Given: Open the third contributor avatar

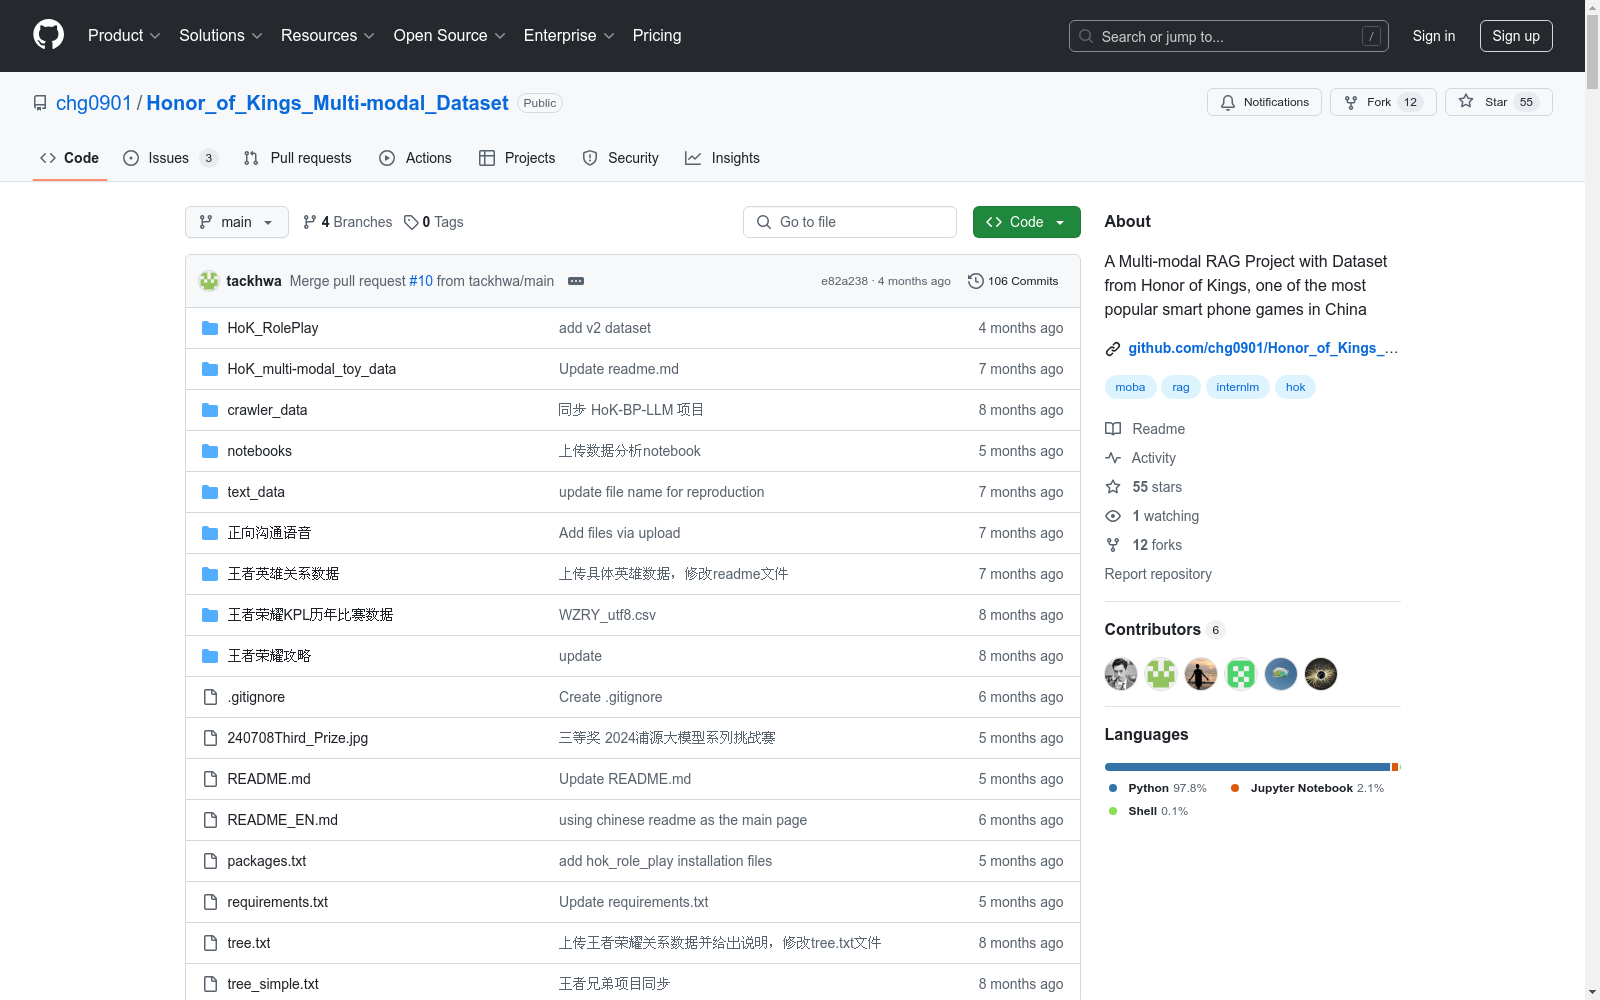Looking at the screenshot, I should 1201,674.
